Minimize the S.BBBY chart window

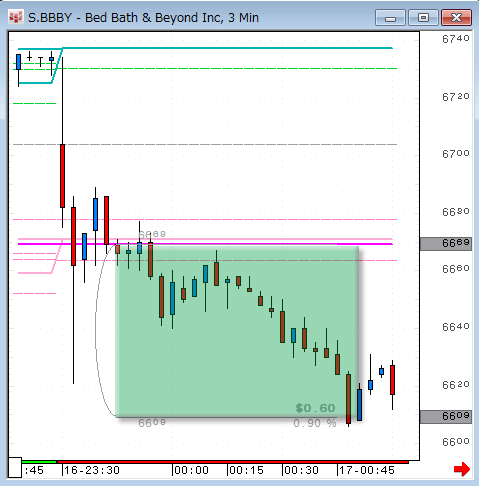tap(390, 18)
